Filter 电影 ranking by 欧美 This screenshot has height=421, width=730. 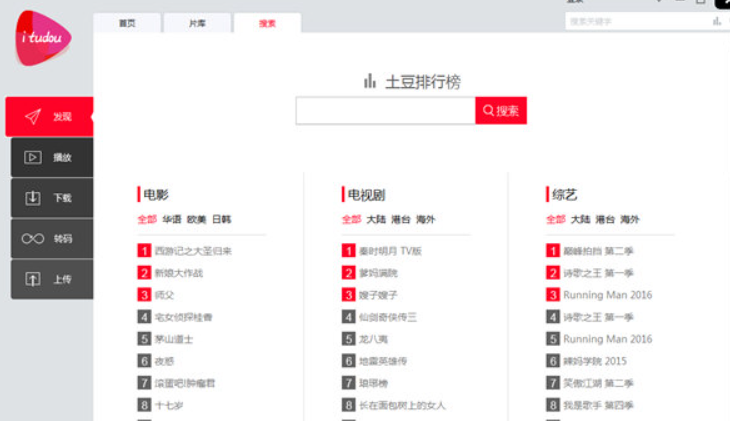pyautogui.click(x=196, y=219)
